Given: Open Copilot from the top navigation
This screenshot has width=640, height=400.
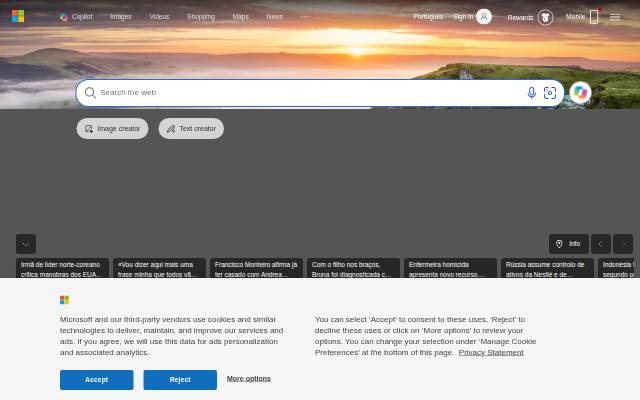Looking at the screenshot, I should [x=76, y=17].
